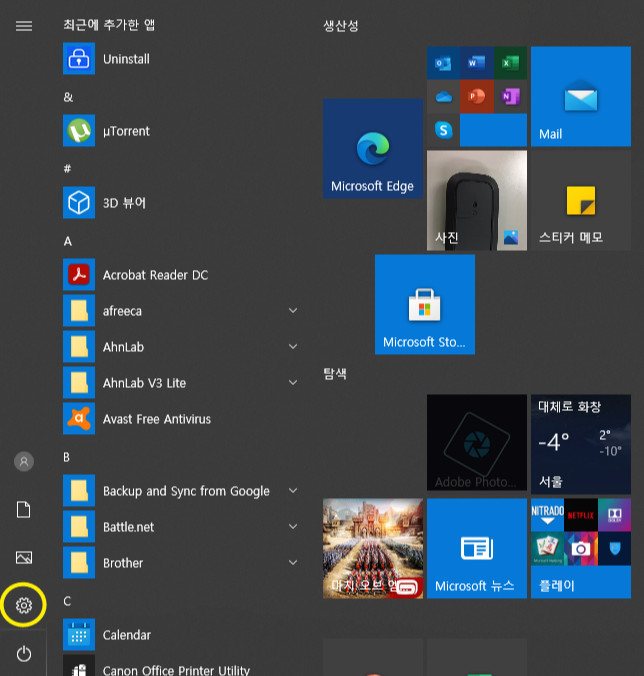
Task: Open Pictures from the sidebar
Action: (24, 557)
